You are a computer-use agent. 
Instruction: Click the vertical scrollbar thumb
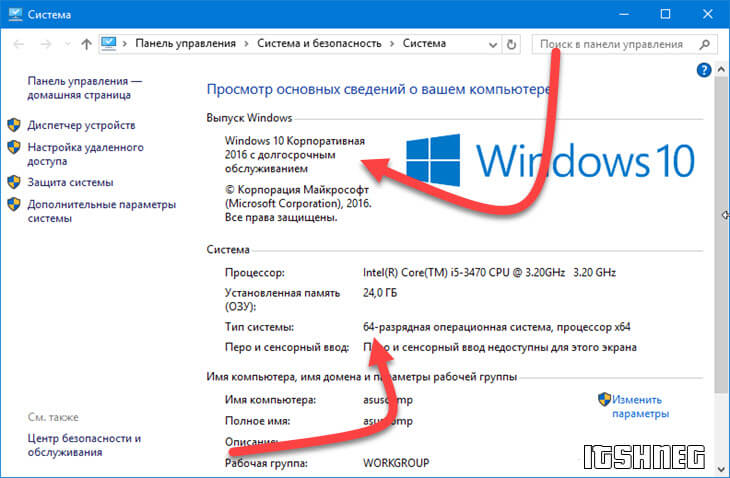click(721, 234)
